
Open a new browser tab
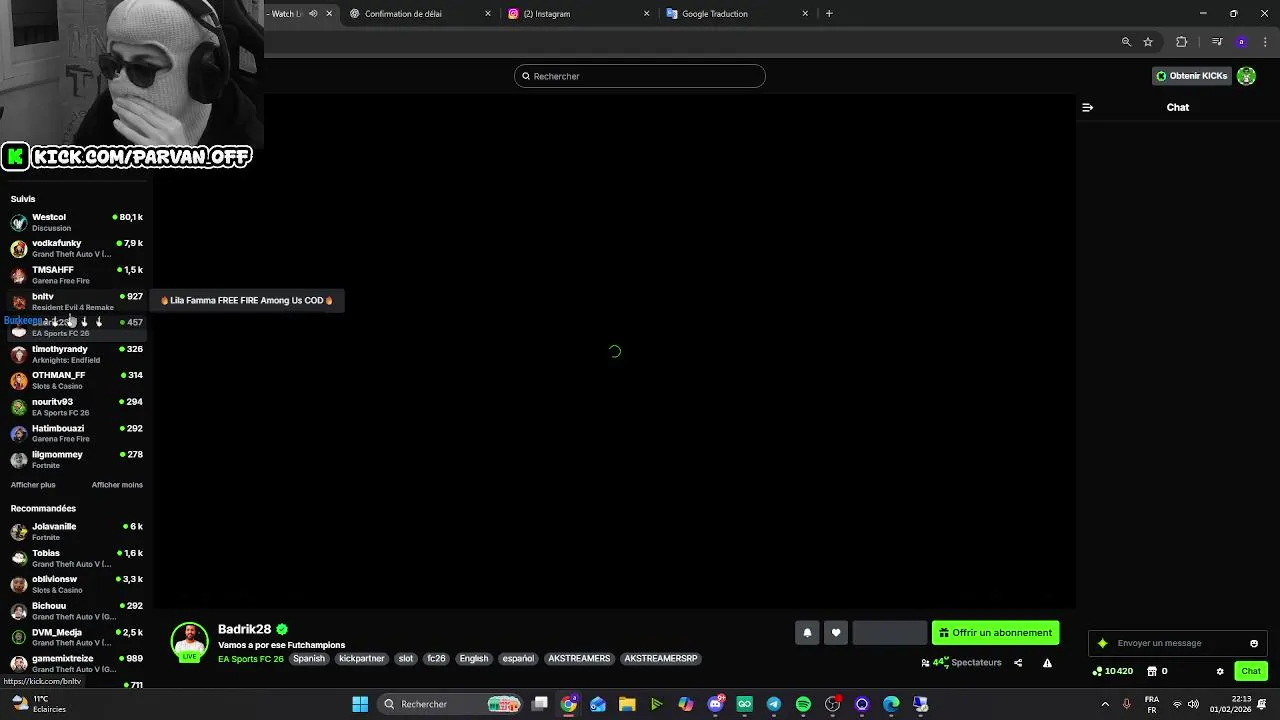(829, 14)
